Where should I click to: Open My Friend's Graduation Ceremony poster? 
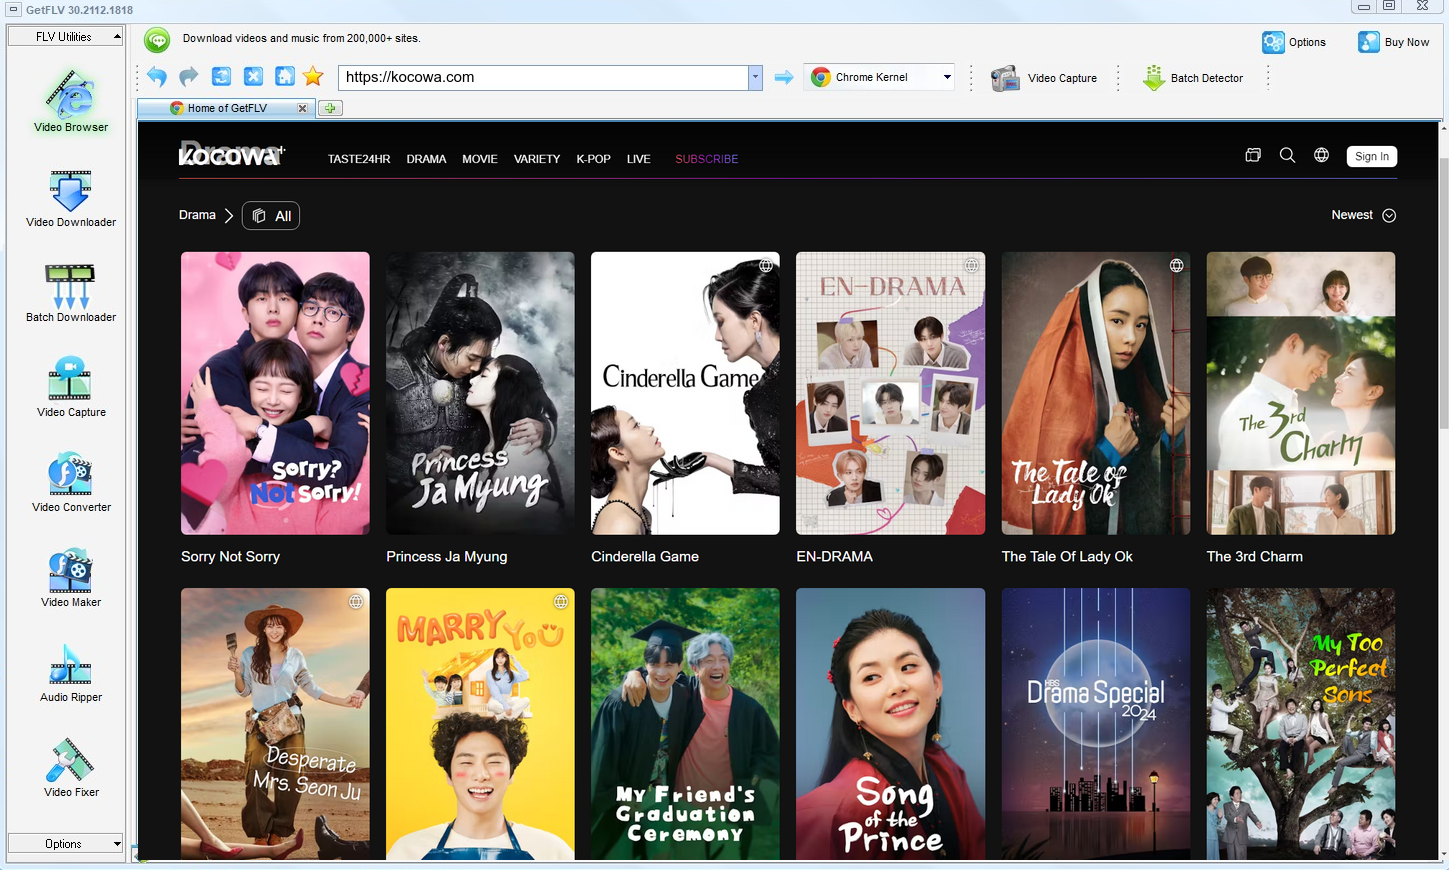click(x=685, y=724)
